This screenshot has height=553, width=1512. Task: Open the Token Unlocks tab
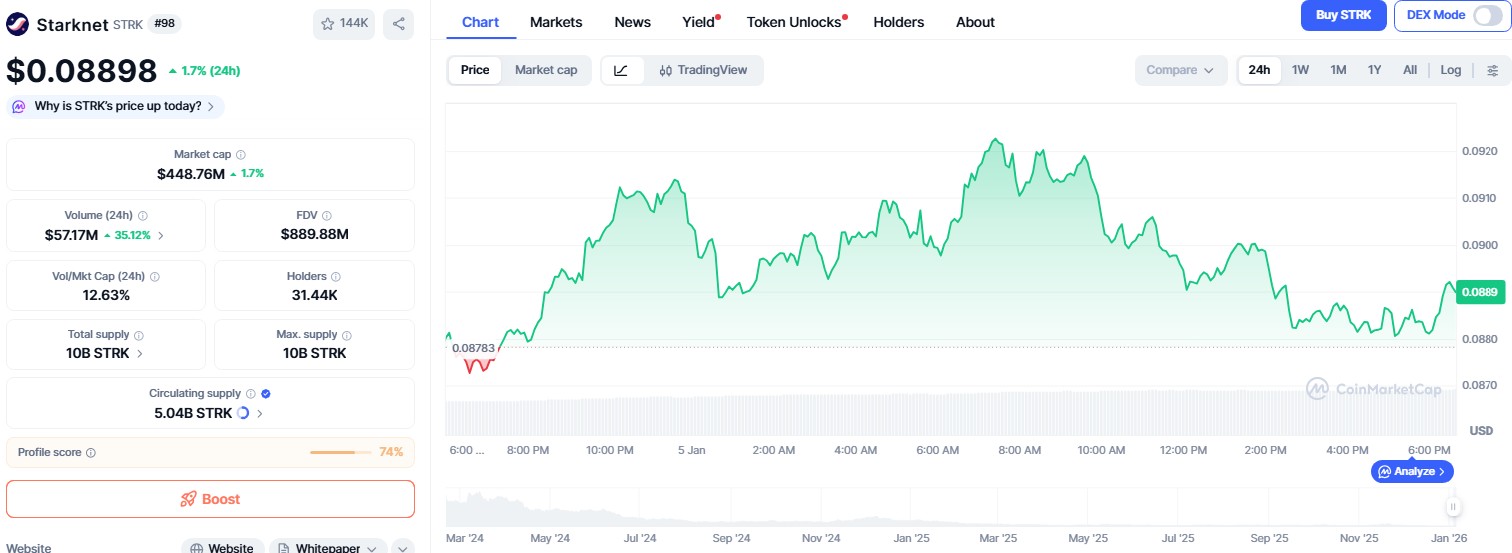(796, 22)
